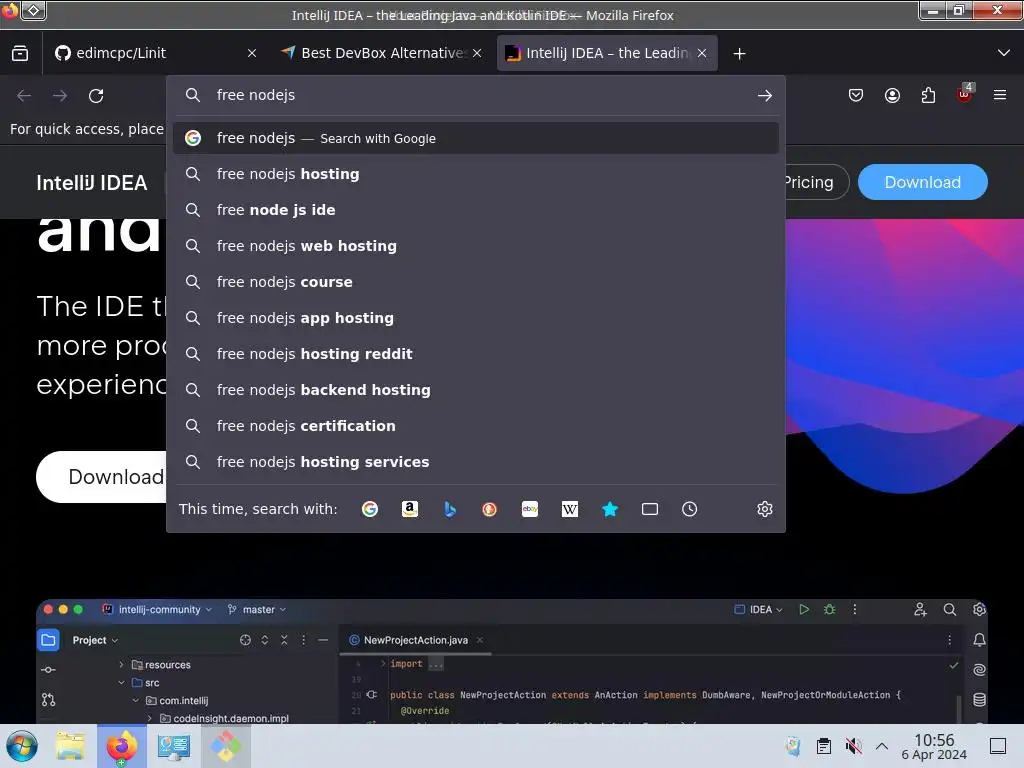The image size is (1024, 768).
Task: Select NewProjectAction.java editor tab
Action: coord(416,640)
